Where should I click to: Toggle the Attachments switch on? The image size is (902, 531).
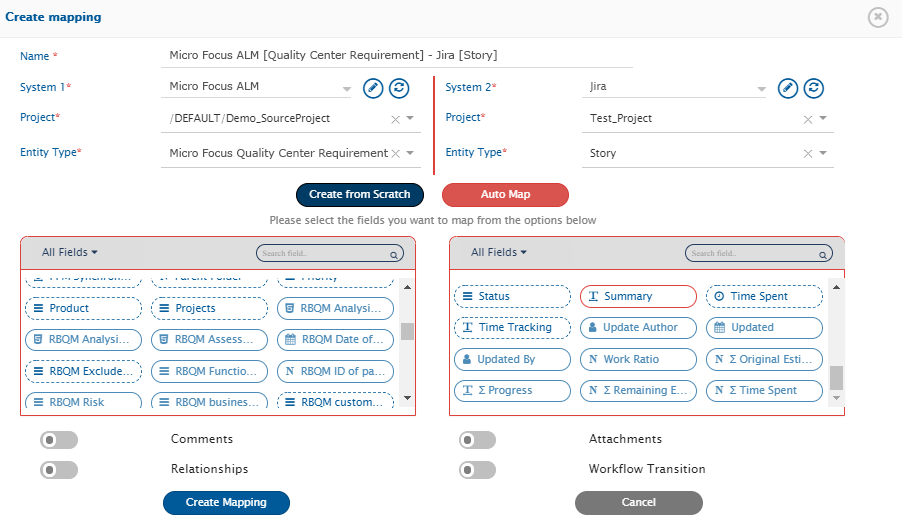pyautogui.click(x=477, y=440)
